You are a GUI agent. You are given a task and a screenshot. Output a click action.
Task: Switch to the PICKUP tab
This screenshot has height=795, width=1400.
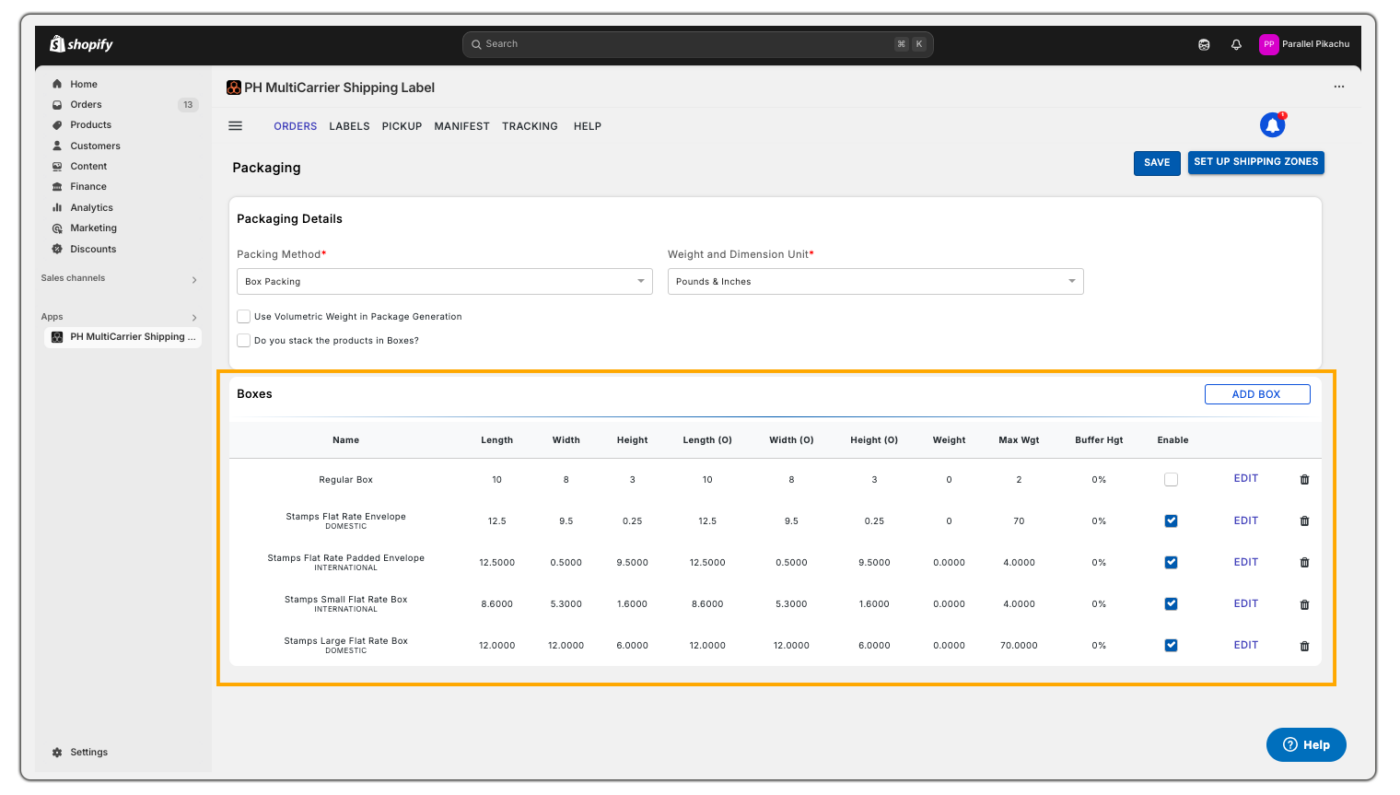tap(402, 126)
